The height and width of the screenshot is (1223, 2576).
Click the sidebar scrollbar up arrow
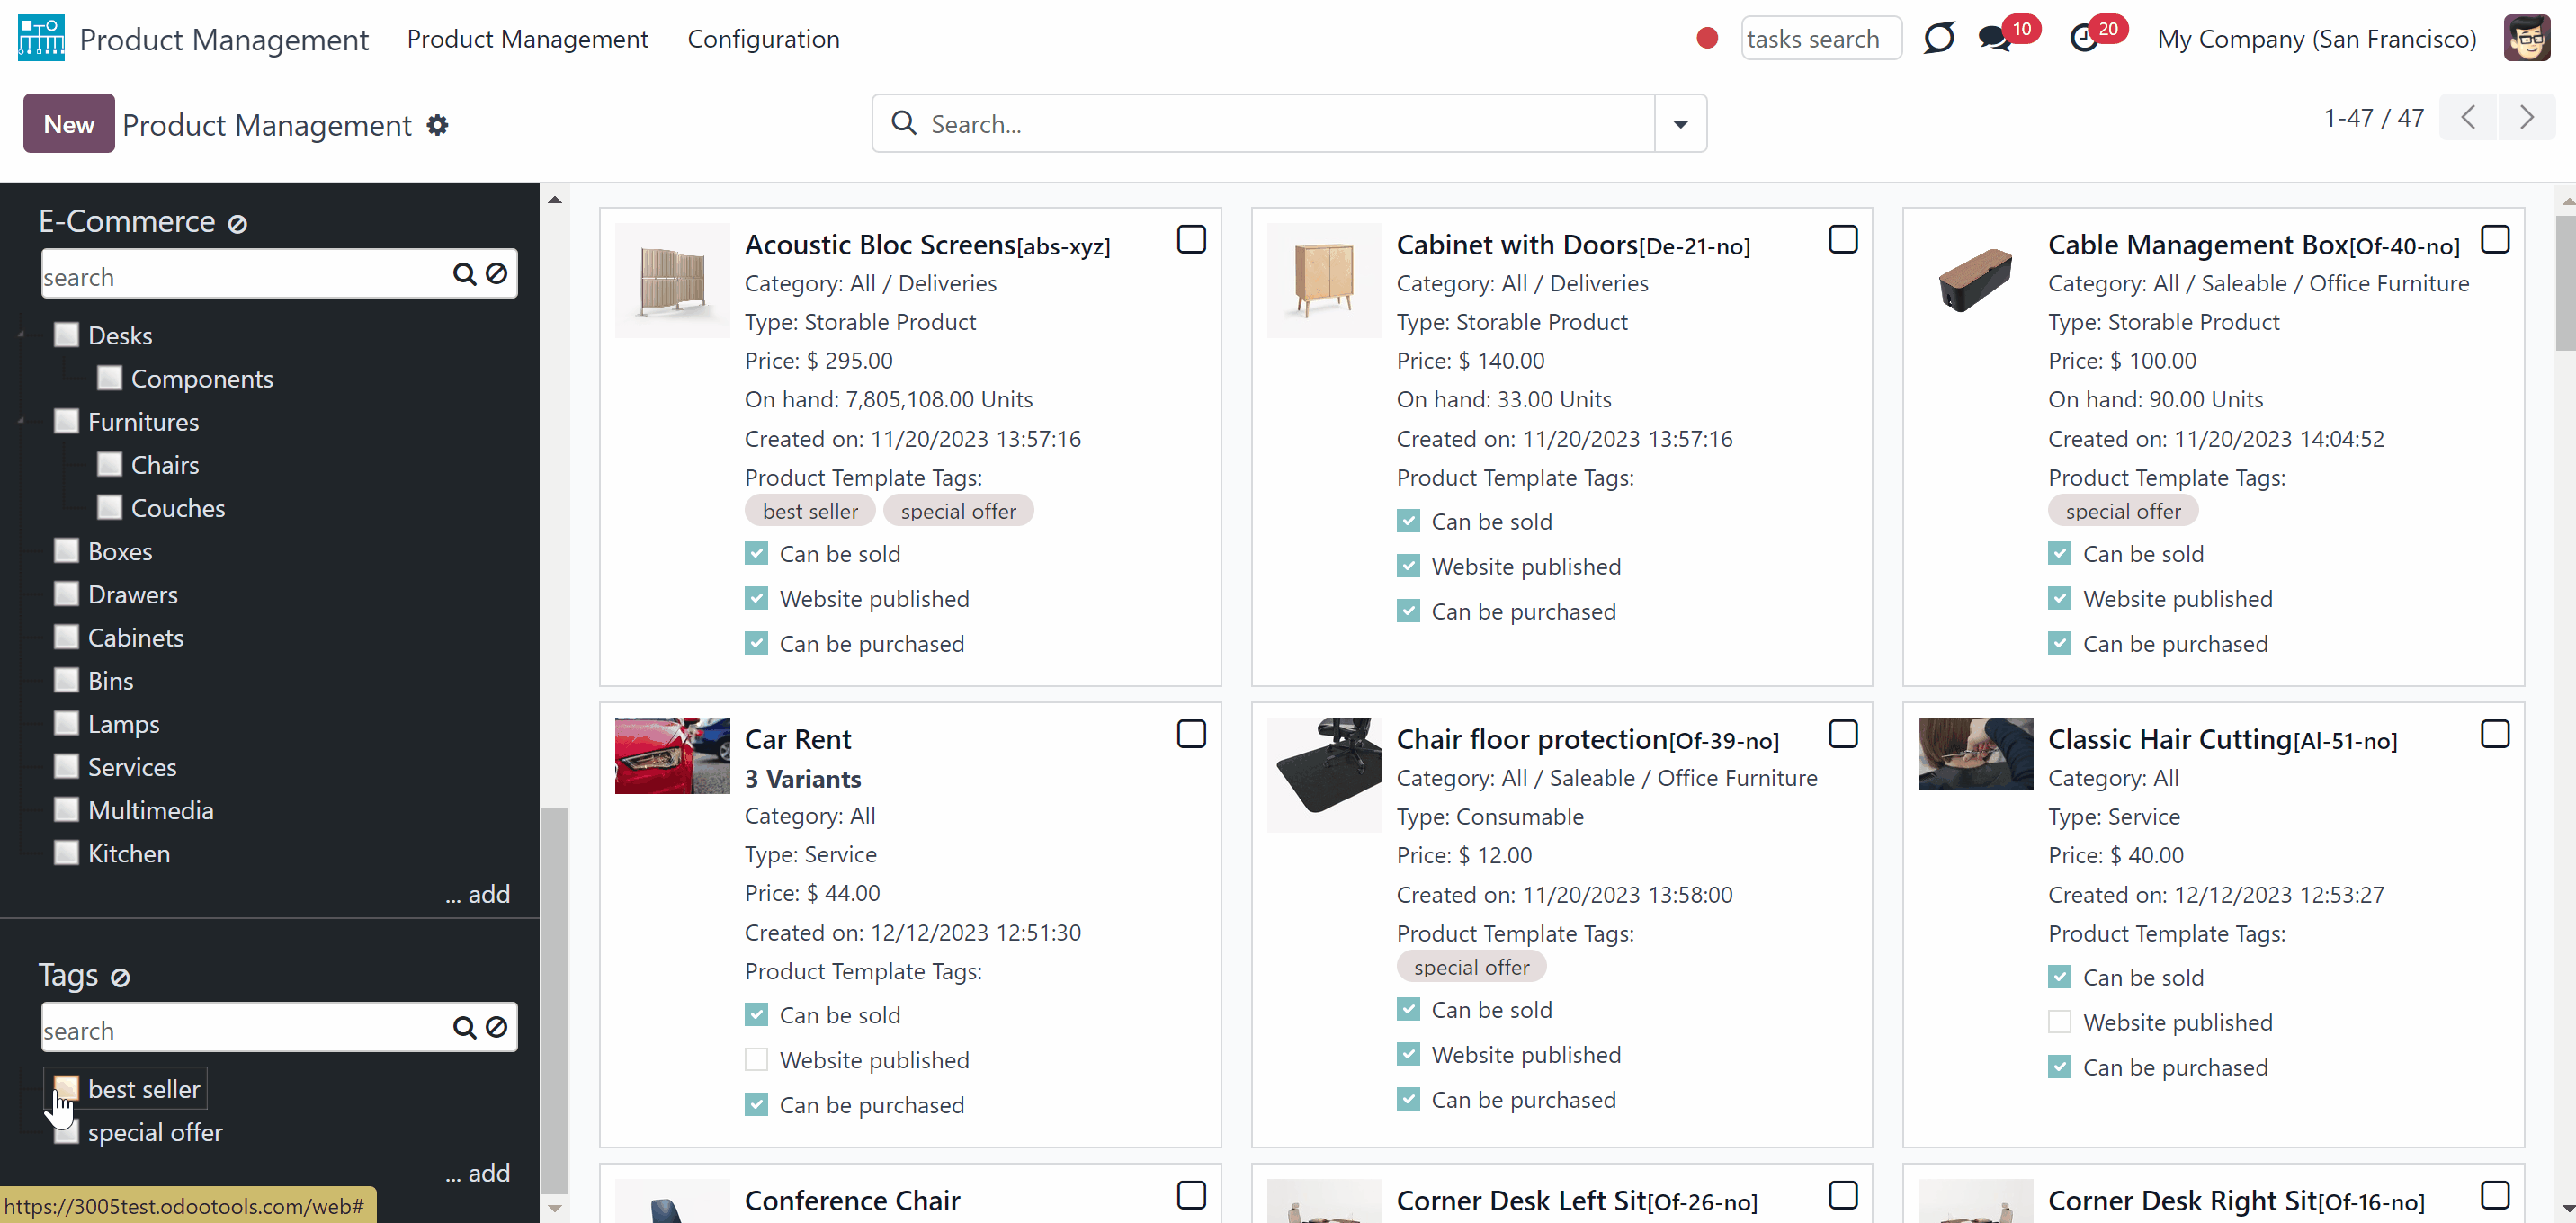(555, 200)
